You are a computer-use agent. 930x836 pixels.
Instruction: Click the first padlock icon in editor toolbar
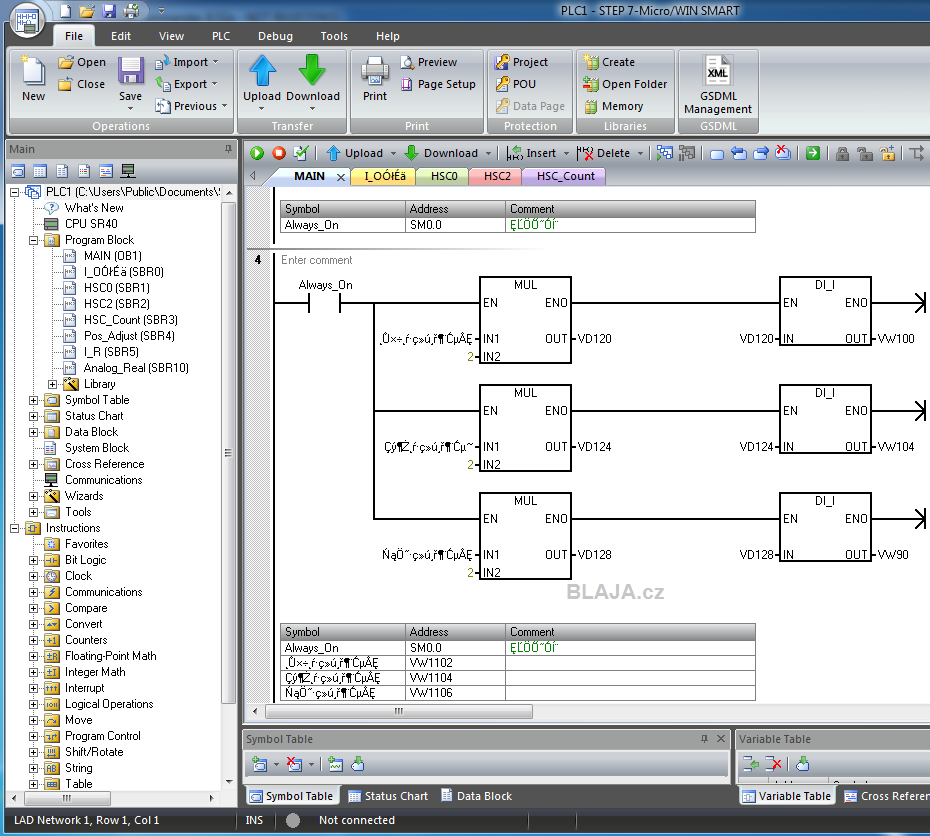coord(842,154)
